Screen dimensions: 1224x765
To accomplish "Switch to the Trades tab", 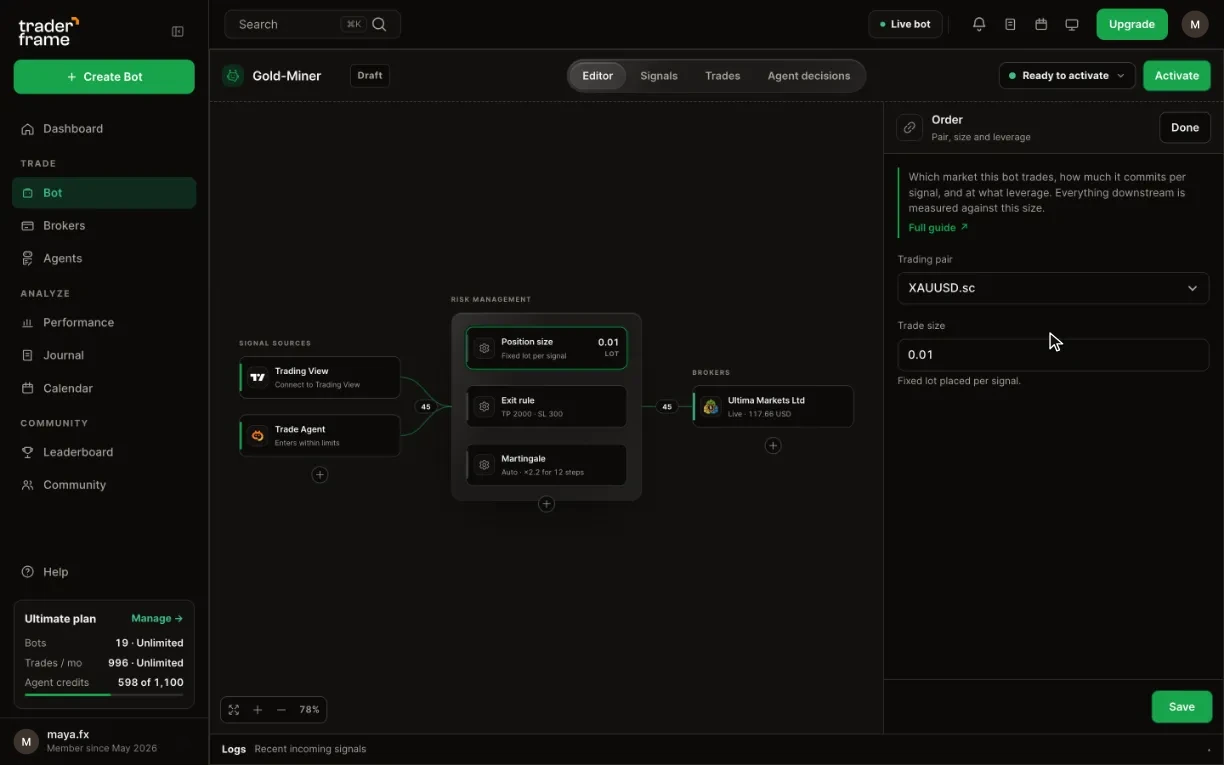I will (723, 76).
